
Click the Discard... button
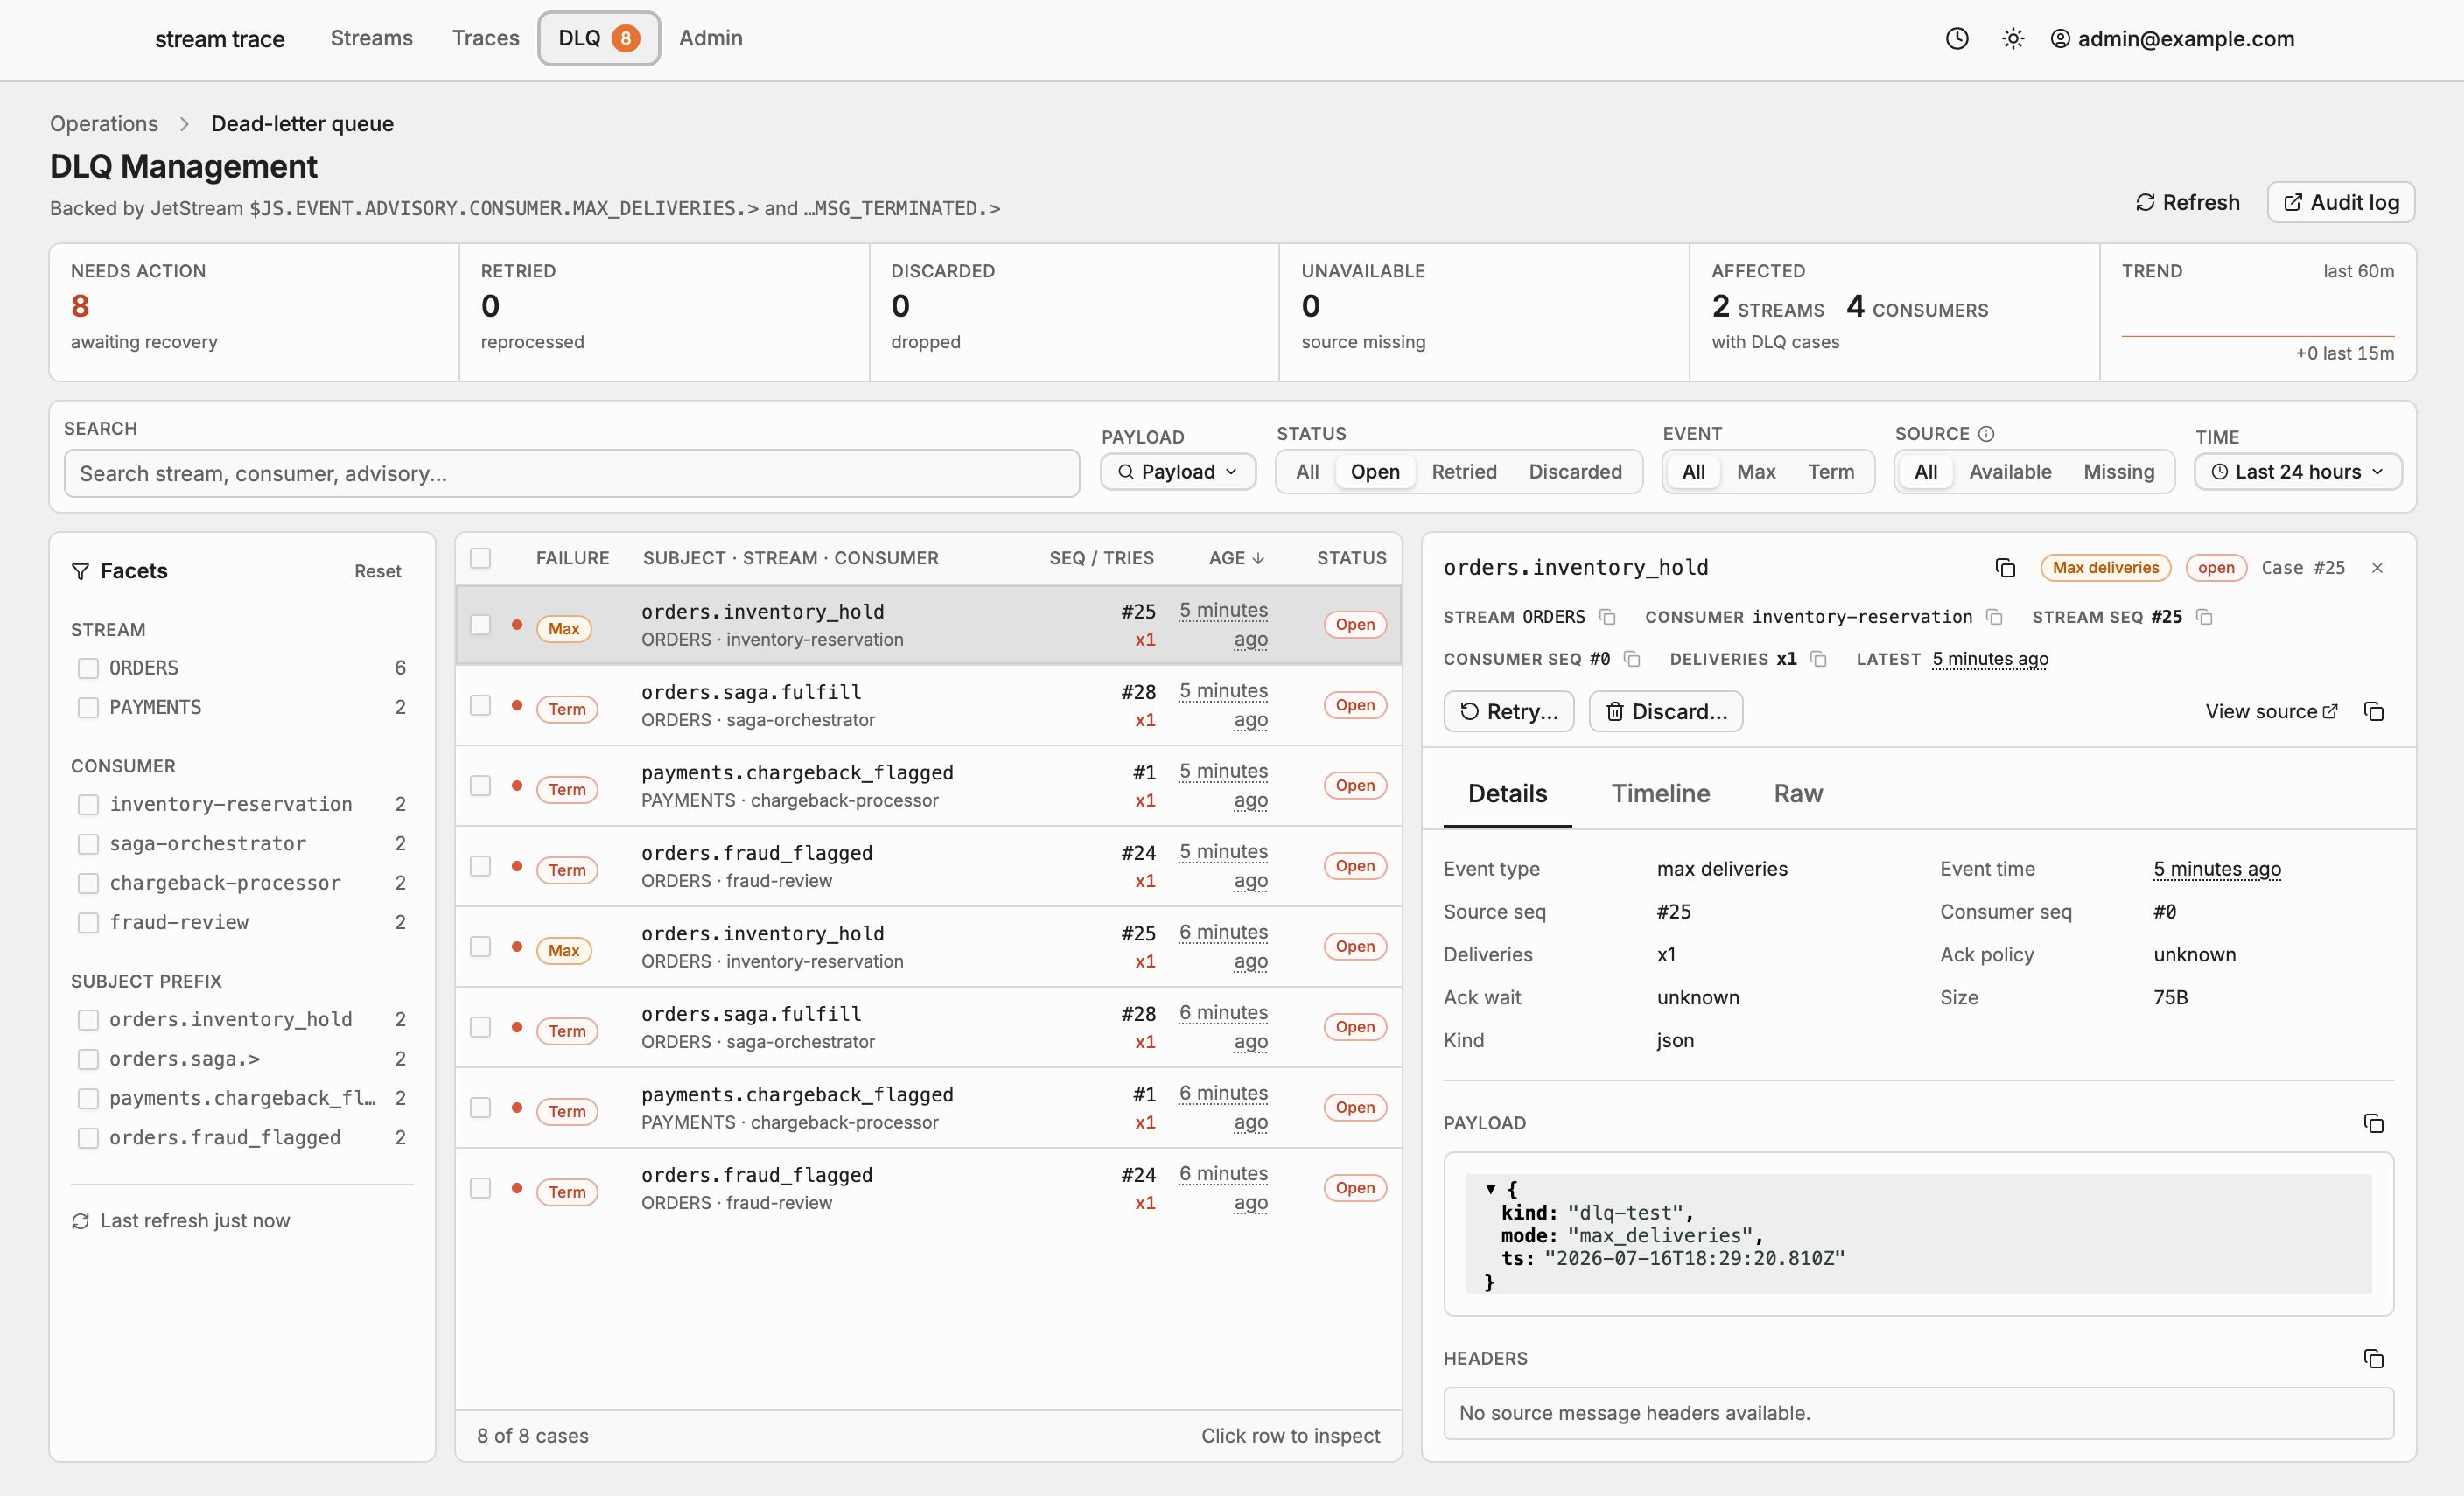(1666, 711)
